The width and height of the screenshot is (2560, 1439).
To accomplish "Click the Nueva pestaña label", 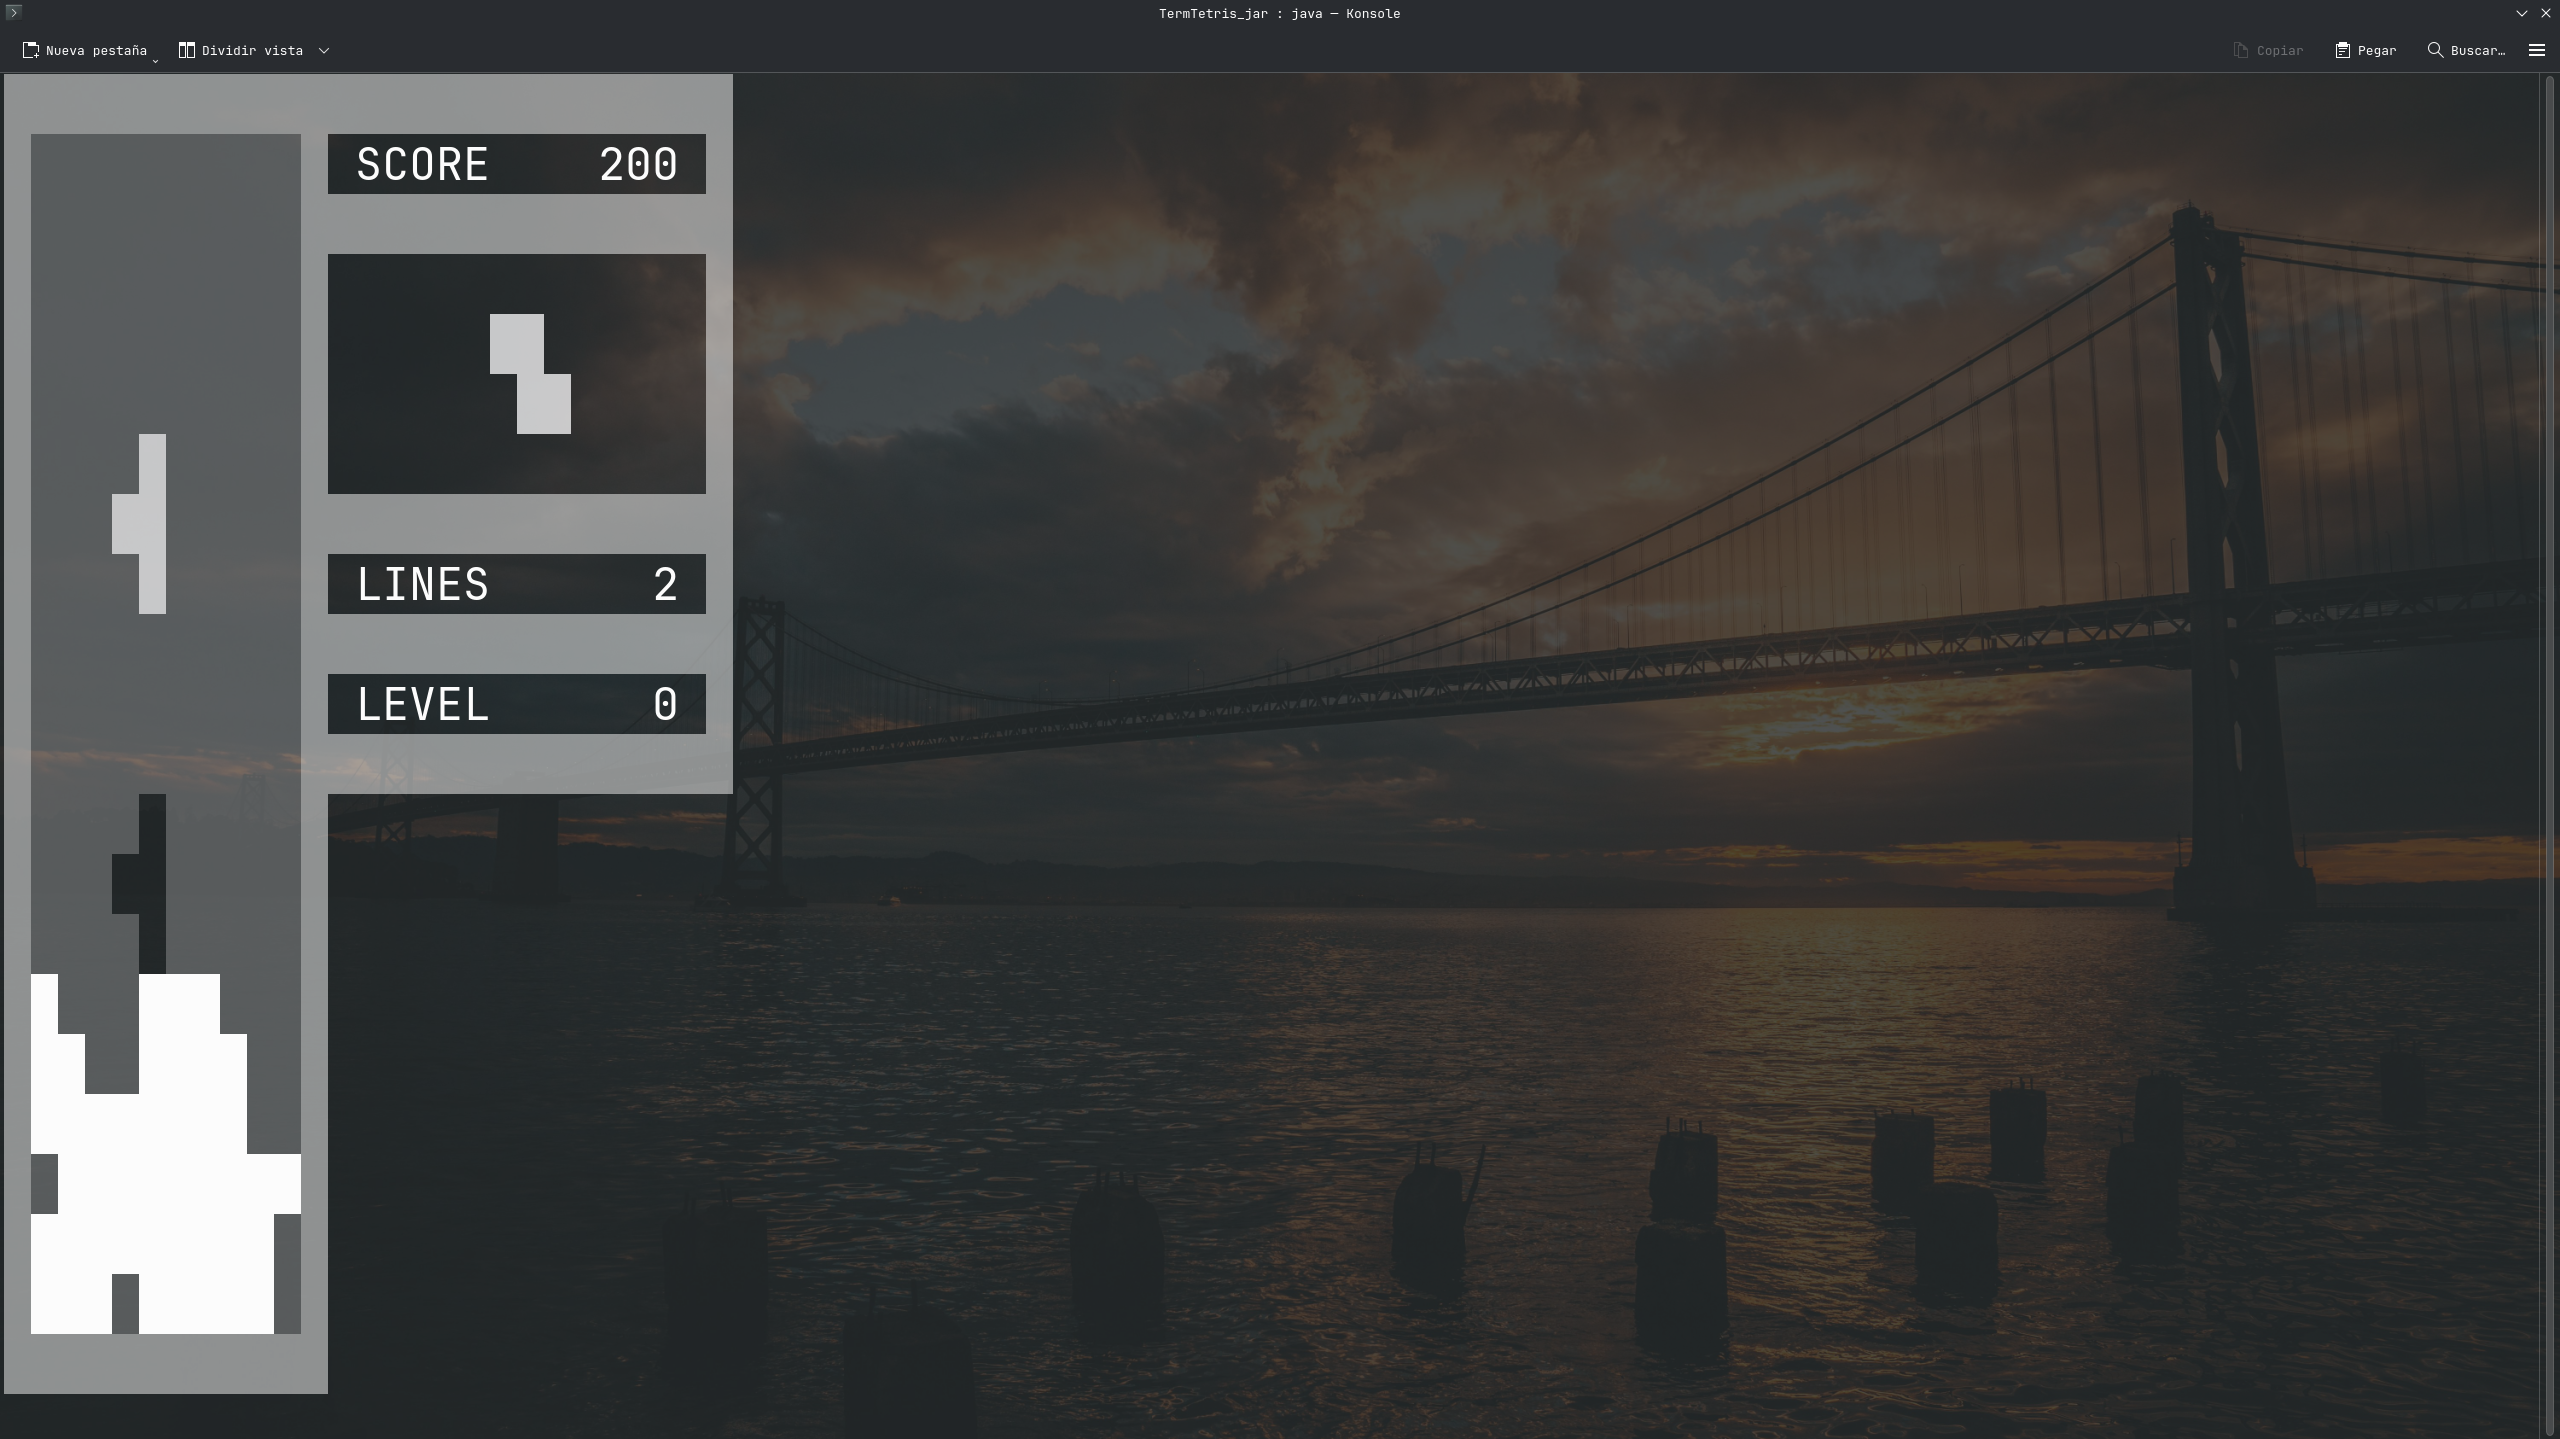I will click(x=96, y=50).
